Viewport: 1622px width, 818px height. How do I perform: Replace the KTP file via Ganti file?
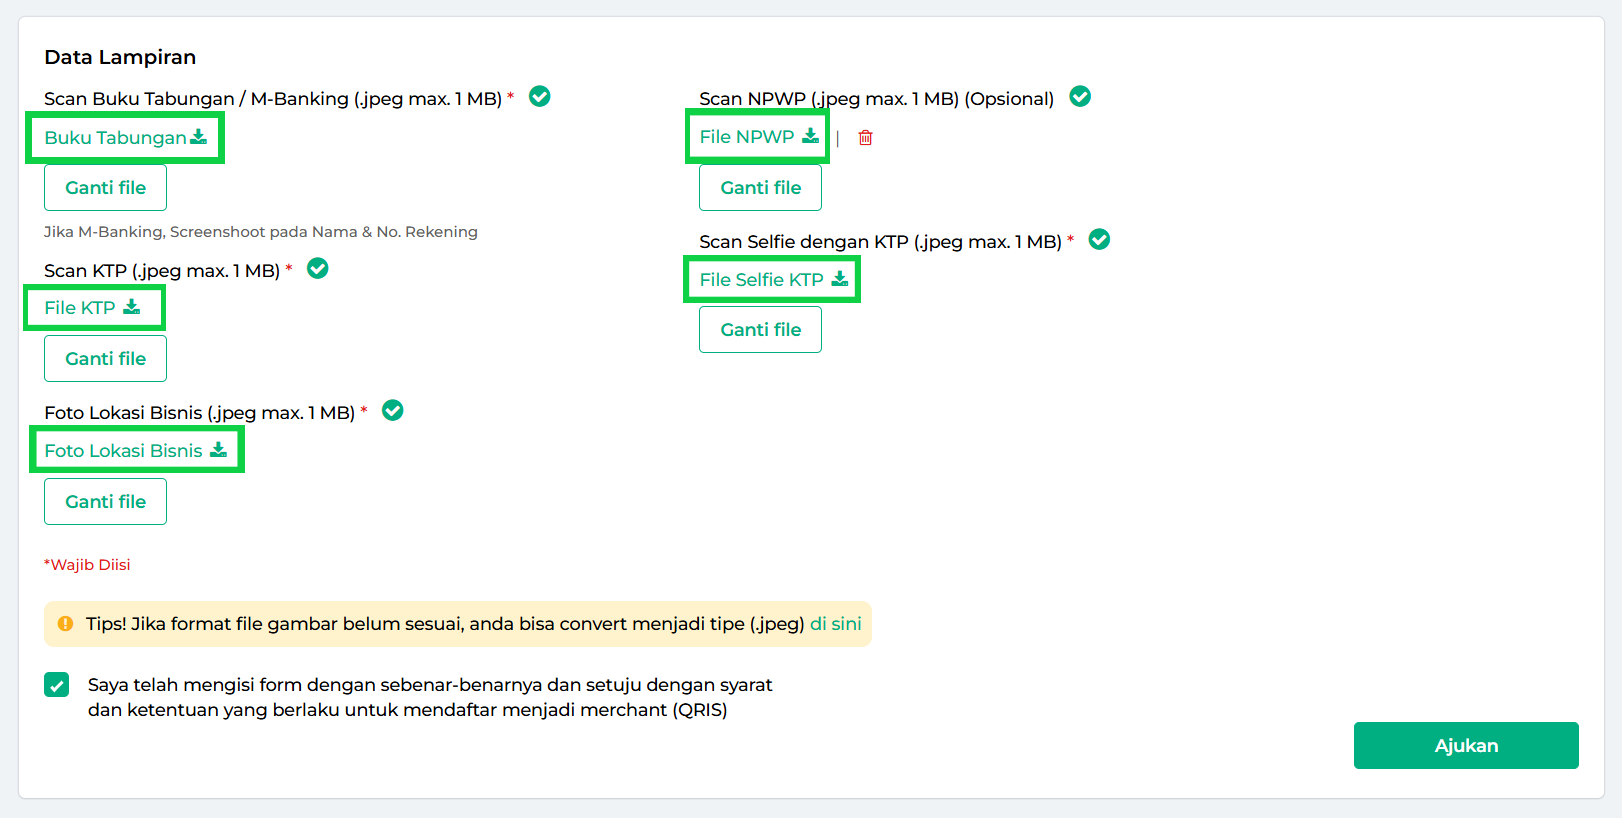[105, 359]
